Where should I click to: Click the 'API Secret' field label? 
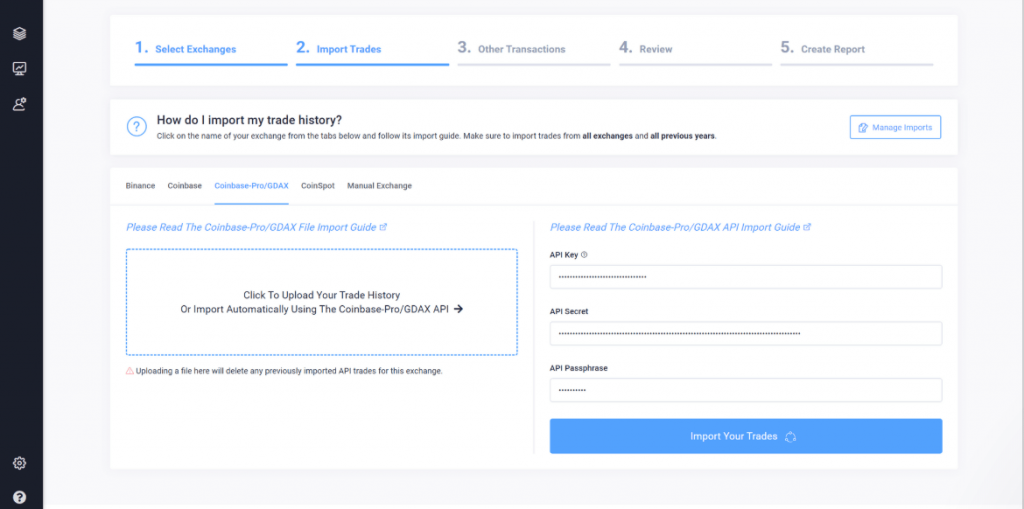569,312
